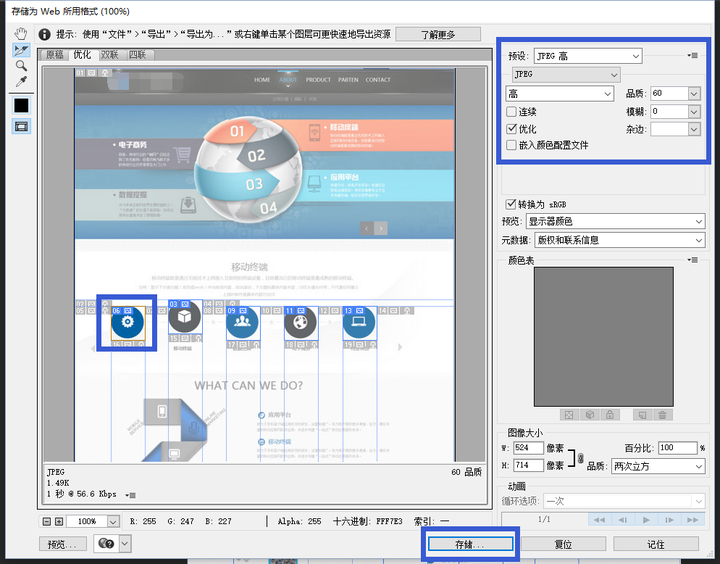This screenshot has height=564, width=720.
Task: Select the Eyedropper tool
Action: [x=21, y=82]
